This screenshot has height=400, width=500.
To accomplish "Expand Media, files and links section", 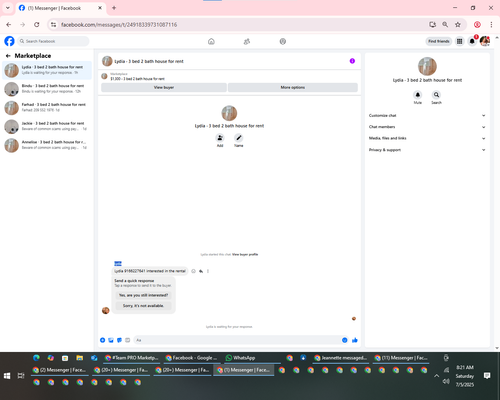I will (x=427, y=138).
